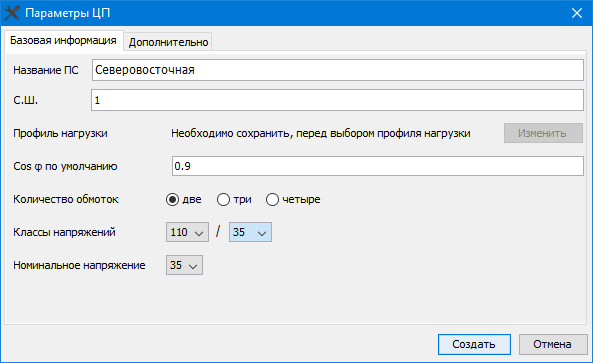Screen dimensions: 593x363
Task: Cancel with the Отмена button
Action: (x=553, y=344)
